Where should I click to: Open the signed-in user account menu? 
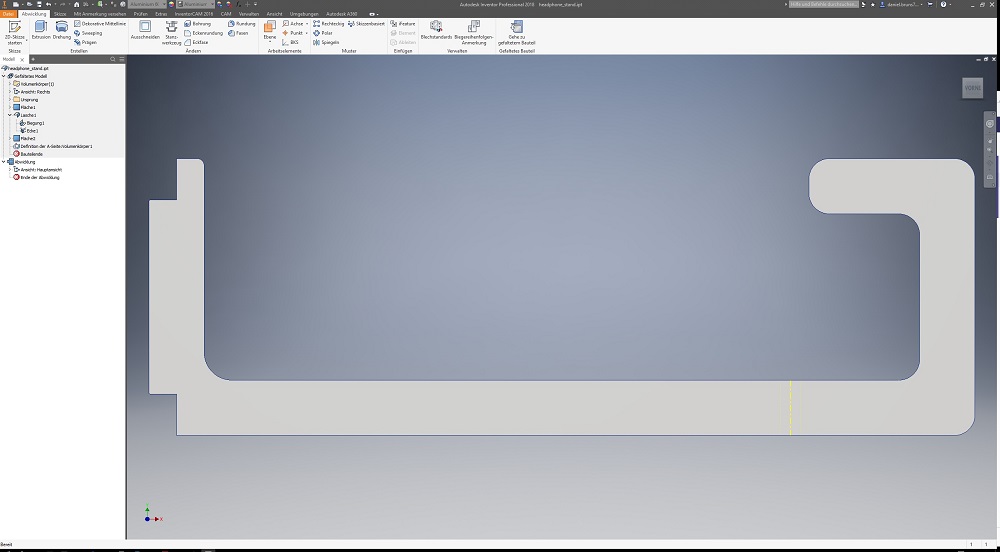tap(901, 4)
